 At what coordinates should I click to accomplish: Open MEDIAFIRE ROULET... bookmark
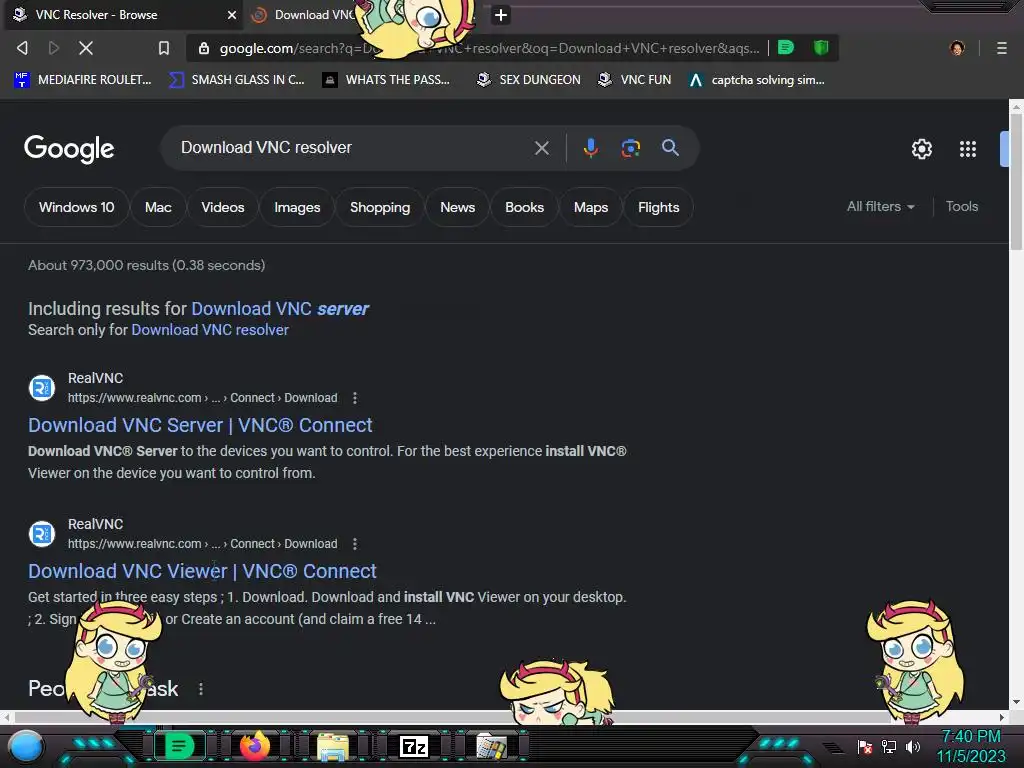pyautogui.click(x=82, y=80)
